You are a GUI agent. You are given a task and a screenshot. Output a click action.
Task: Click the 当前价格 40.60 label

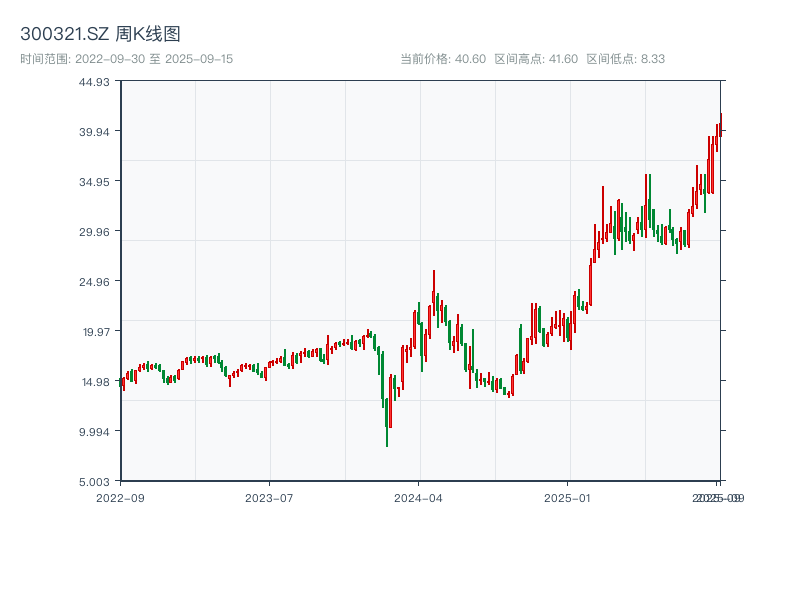(443, 59)
